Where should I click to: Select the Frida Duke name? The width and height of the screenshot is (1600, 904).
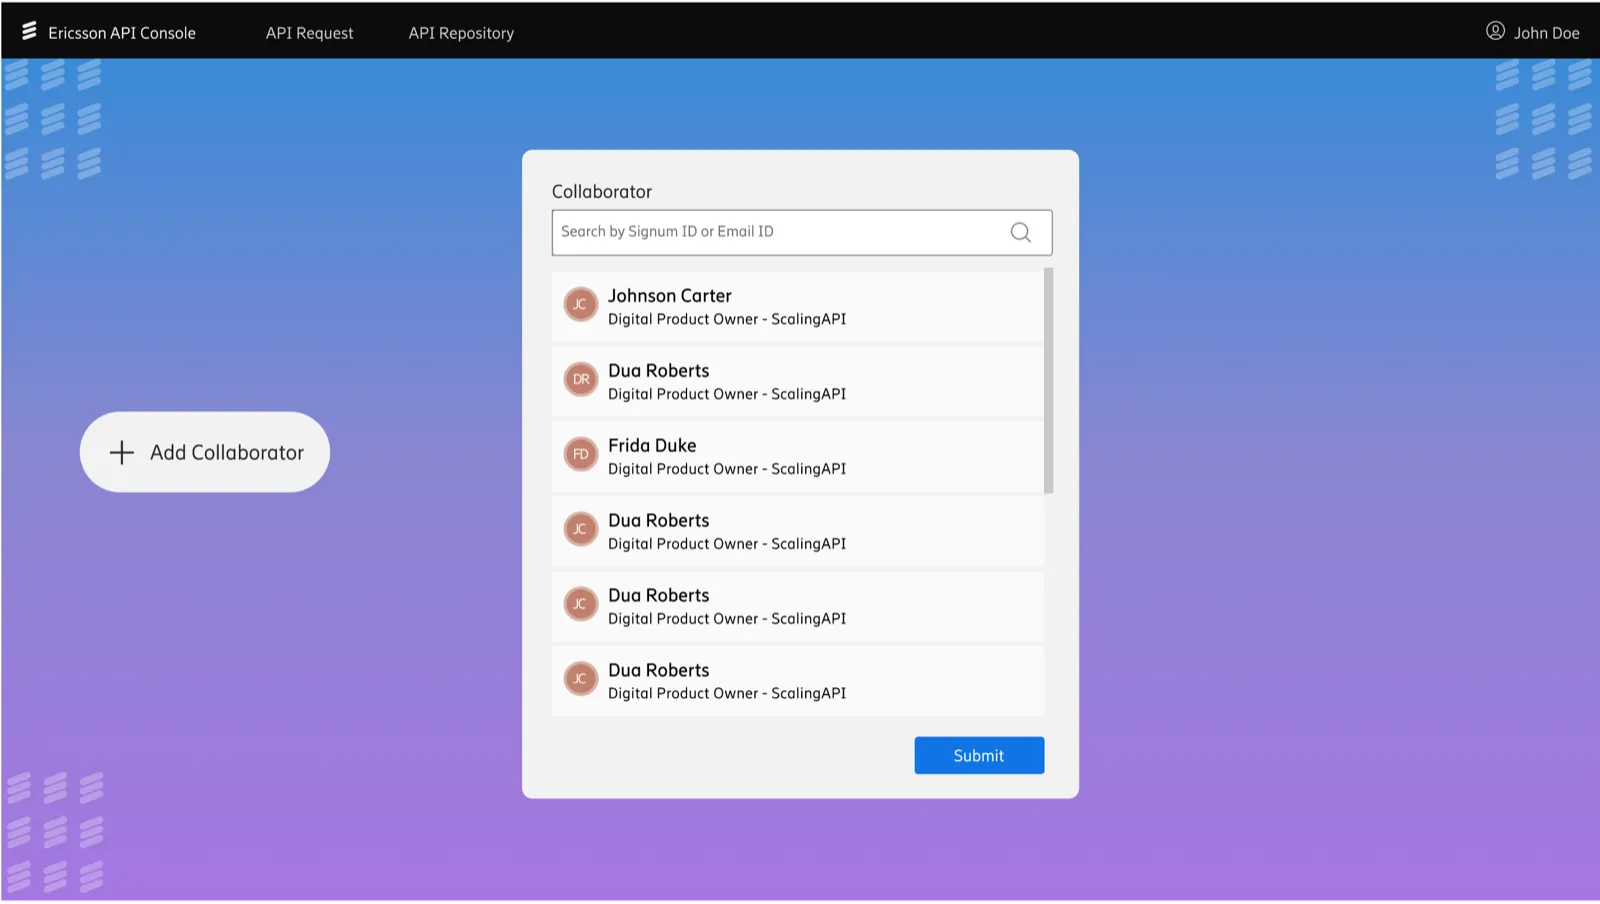(652, 446)
